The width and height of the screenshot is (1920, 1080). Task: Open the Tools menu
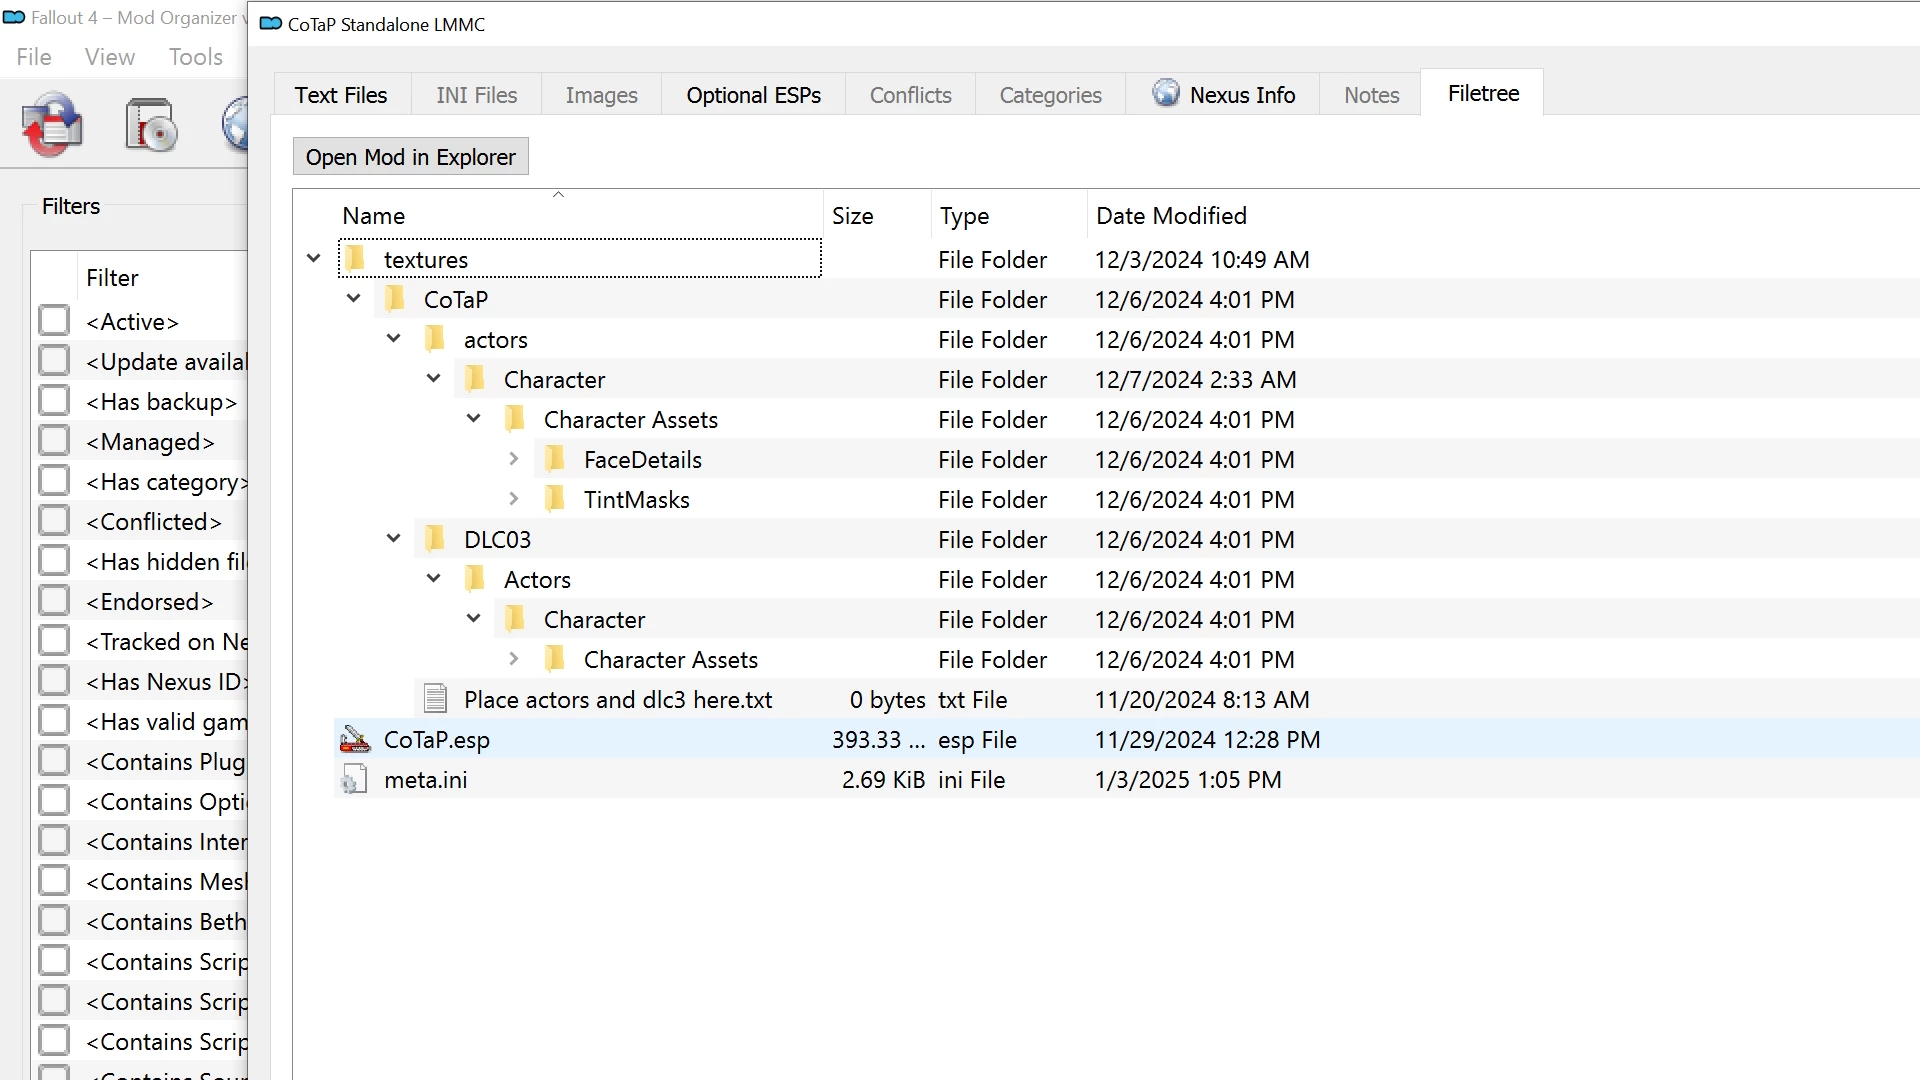tap(195, 57)
